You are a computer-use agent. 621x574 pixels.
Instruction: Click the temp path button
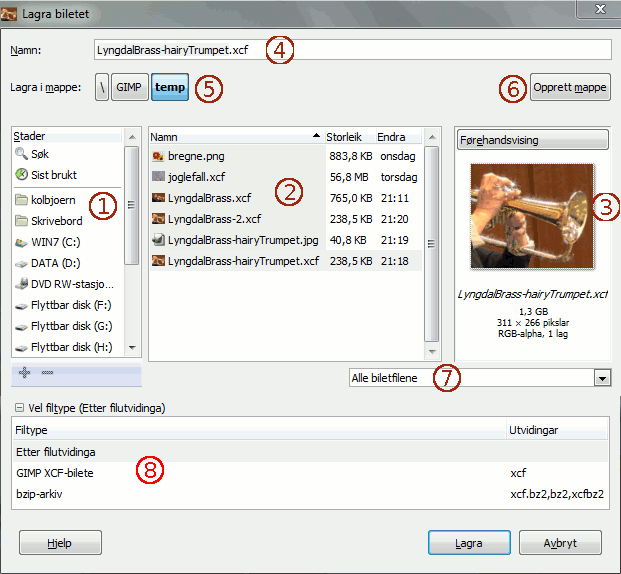point(170,88)
